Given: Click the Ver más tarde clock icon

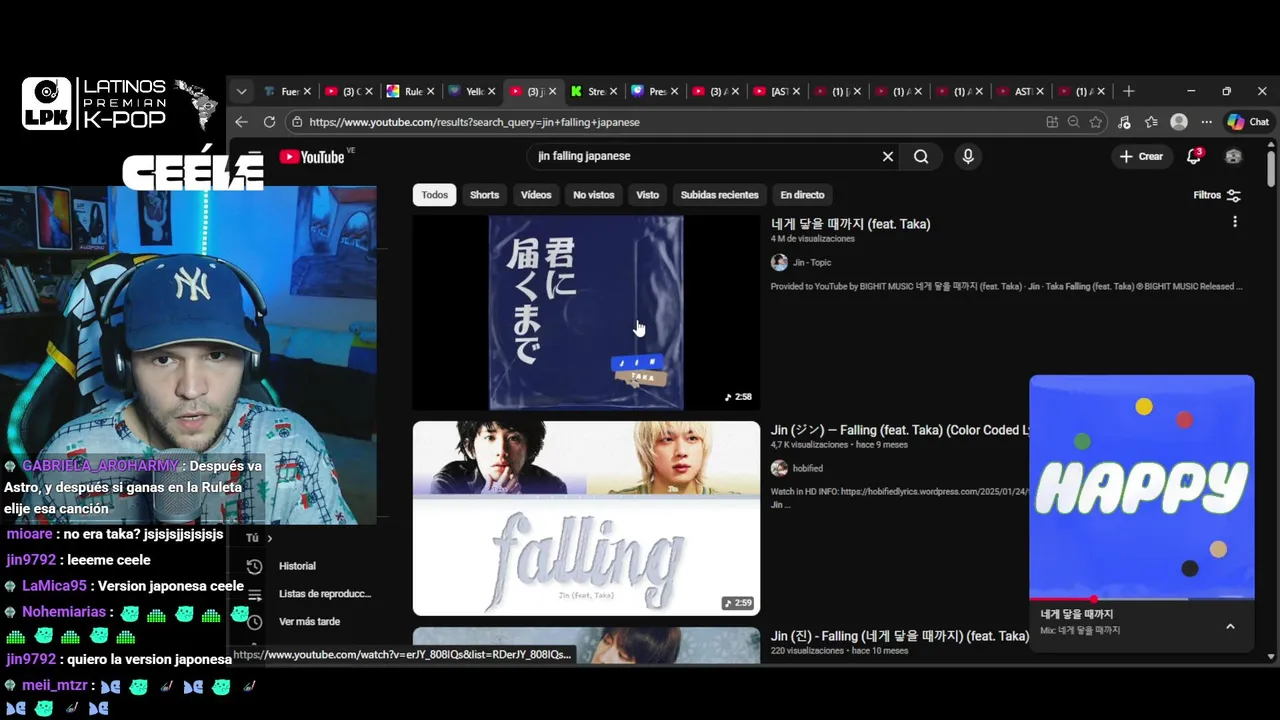Looking at the screenshot, I should [254, 622].
